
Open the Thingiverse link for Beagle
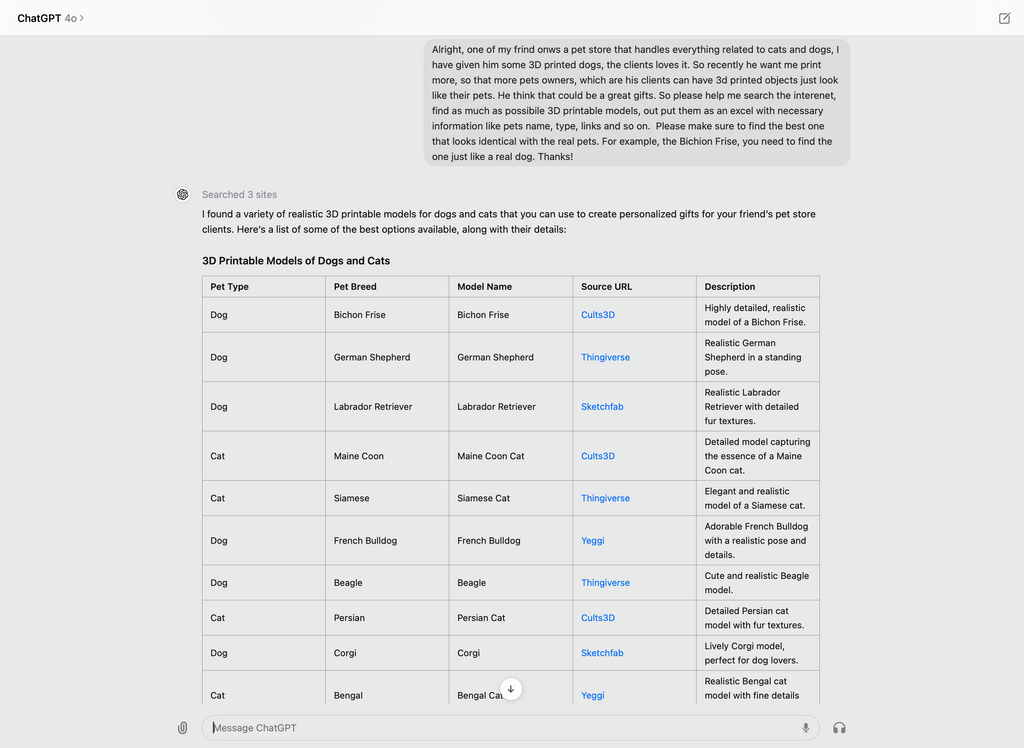click(604, 582)
